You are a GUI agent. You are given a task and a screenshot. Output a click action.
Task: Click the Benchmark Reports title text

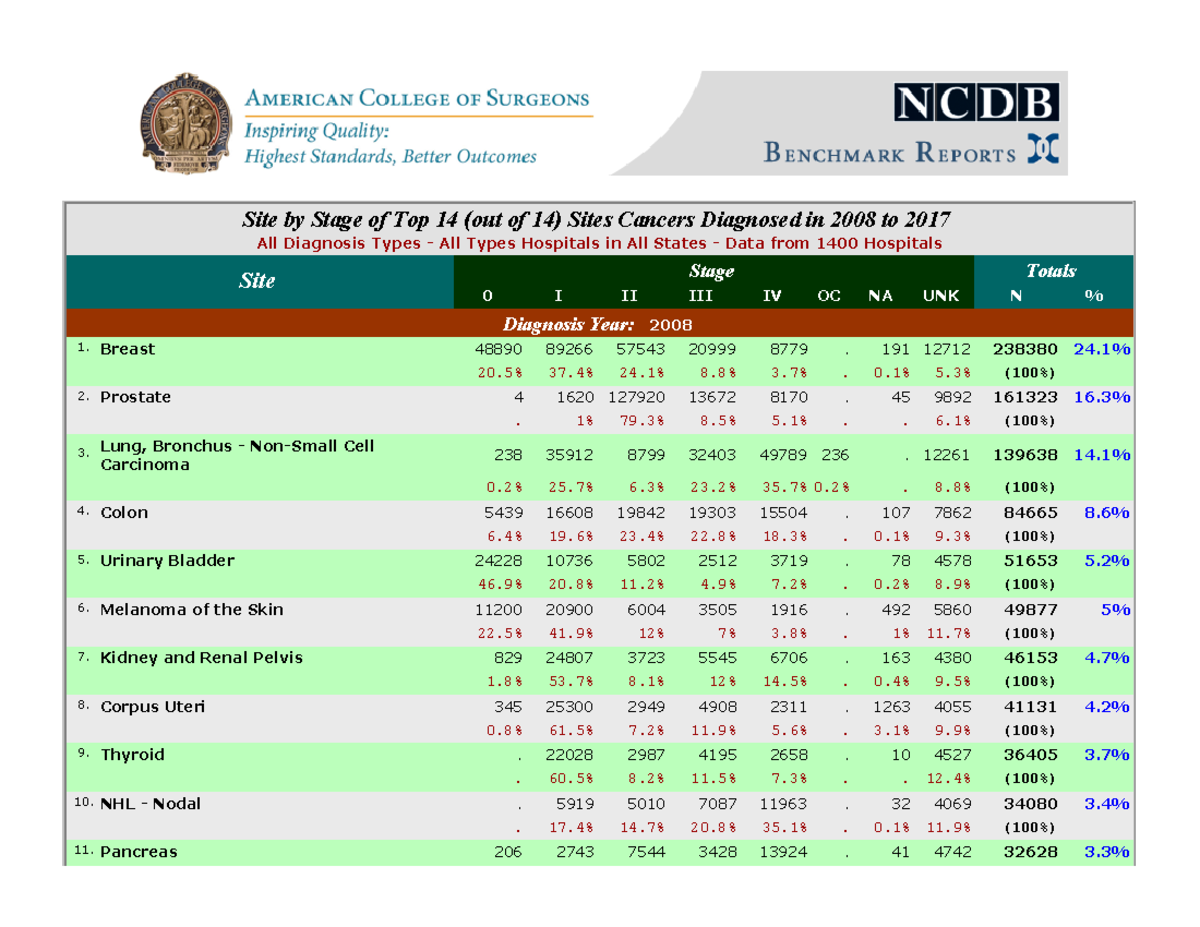890,154
